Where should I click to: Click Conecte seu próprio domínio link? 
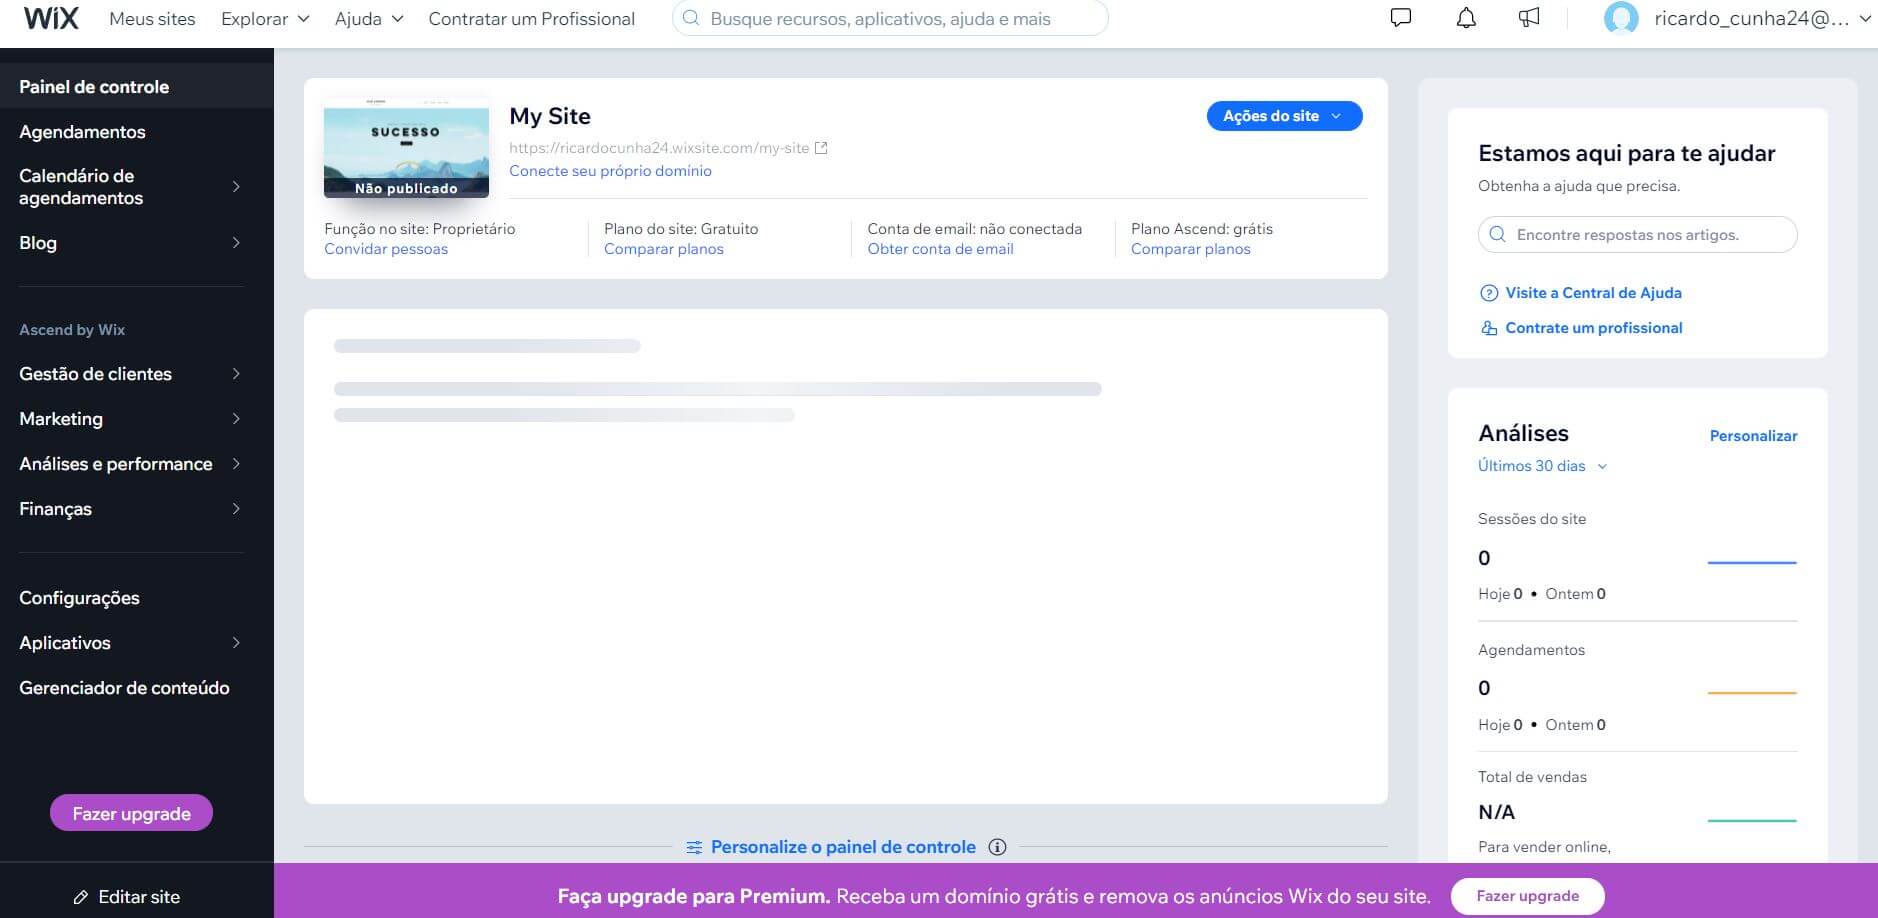point(610,171)
